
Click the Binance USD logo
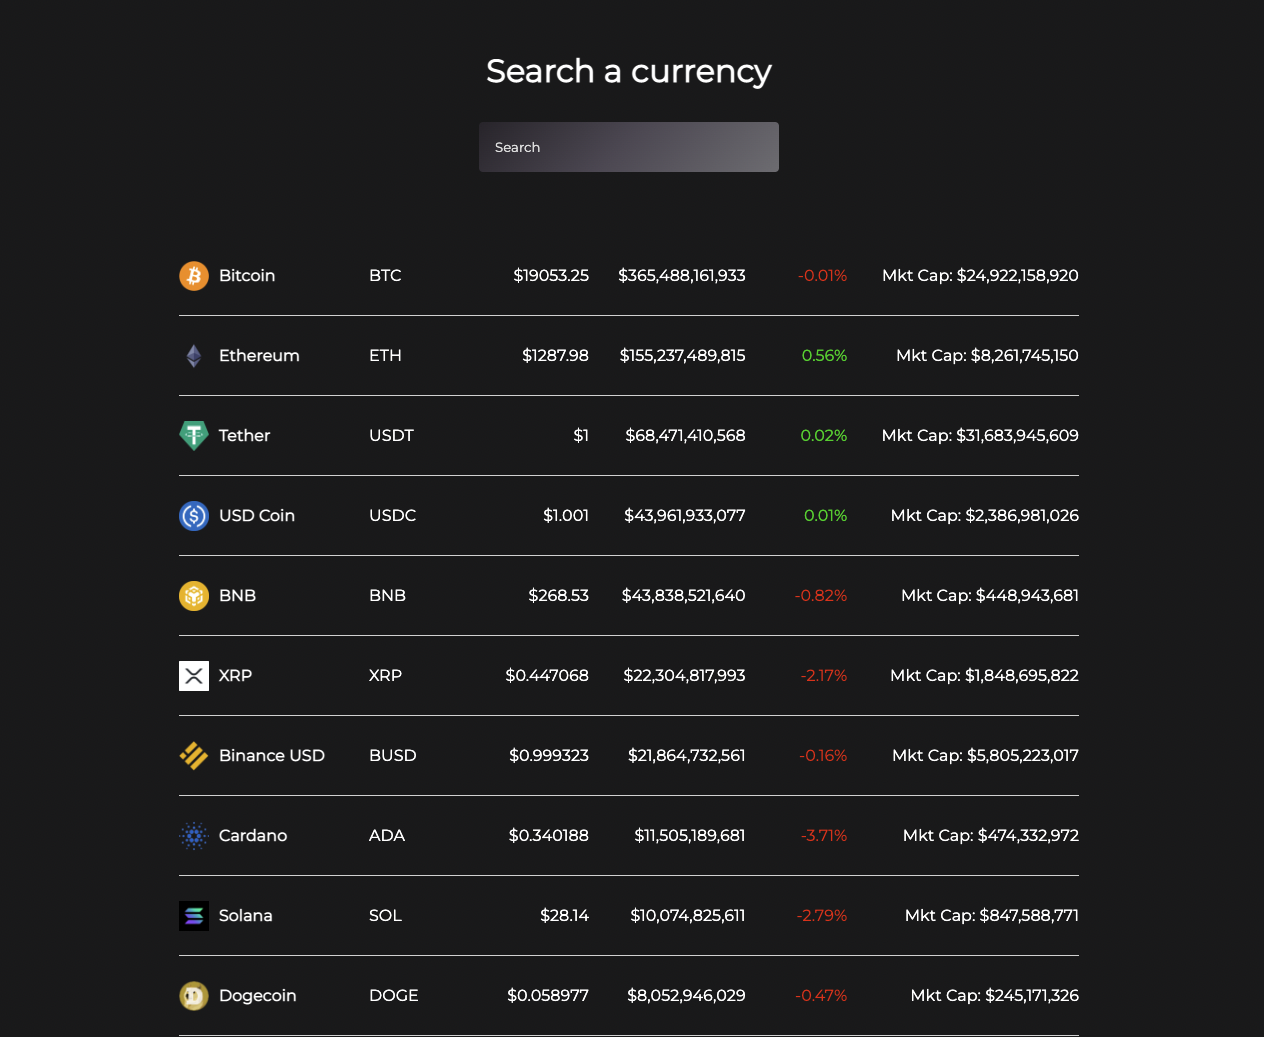tap(194, 756)
